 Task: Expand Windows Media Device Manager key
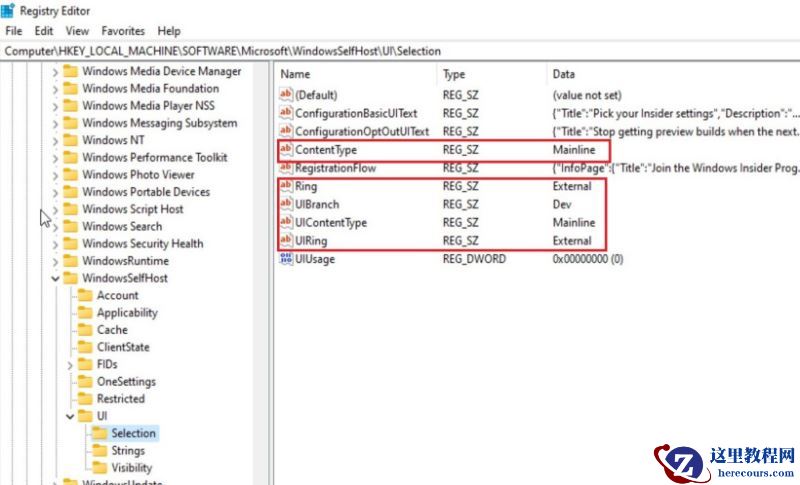[55, 72]
